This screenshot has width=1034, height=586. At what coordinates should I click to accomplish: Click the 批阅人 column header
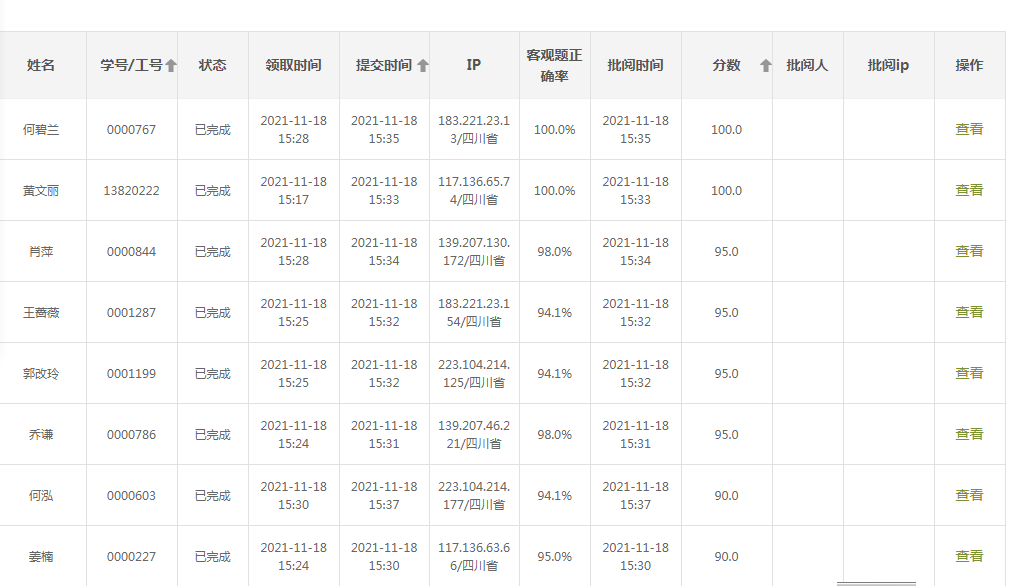(x=807, y=65)
